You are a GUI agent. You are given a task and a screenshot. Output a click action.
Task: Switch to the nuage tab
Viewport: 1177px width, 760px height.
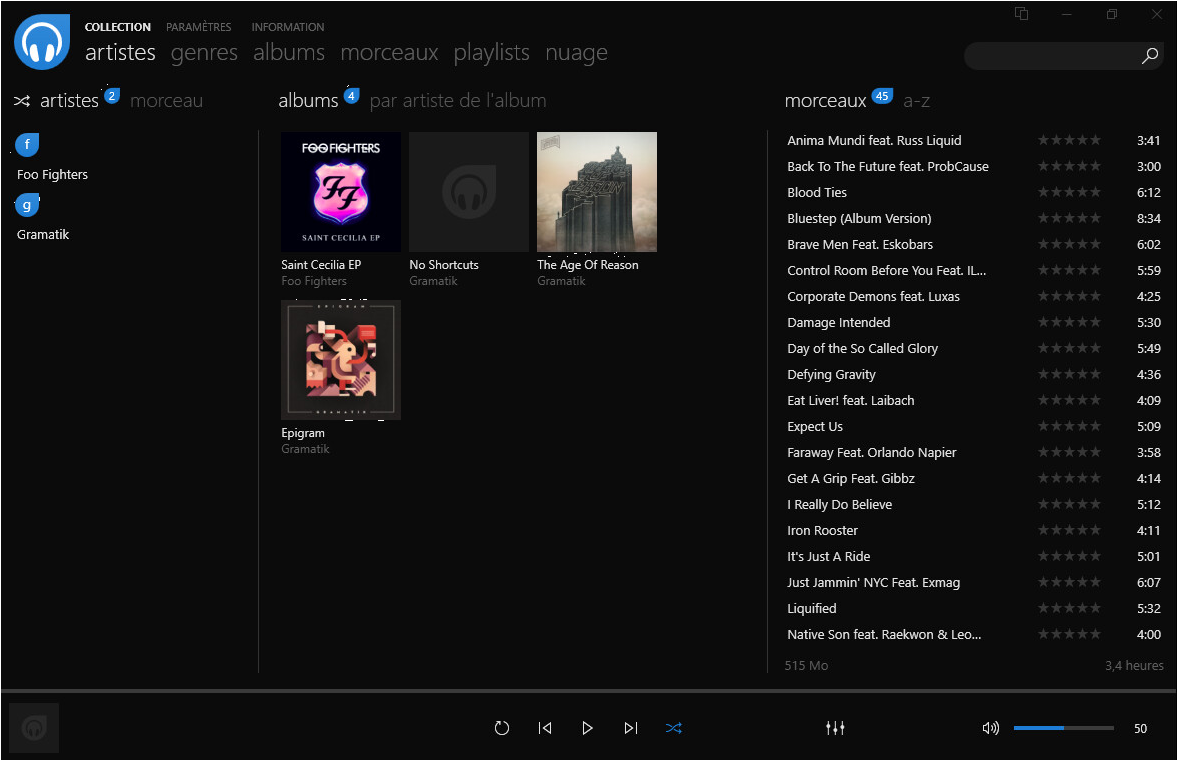coord(576,53)
